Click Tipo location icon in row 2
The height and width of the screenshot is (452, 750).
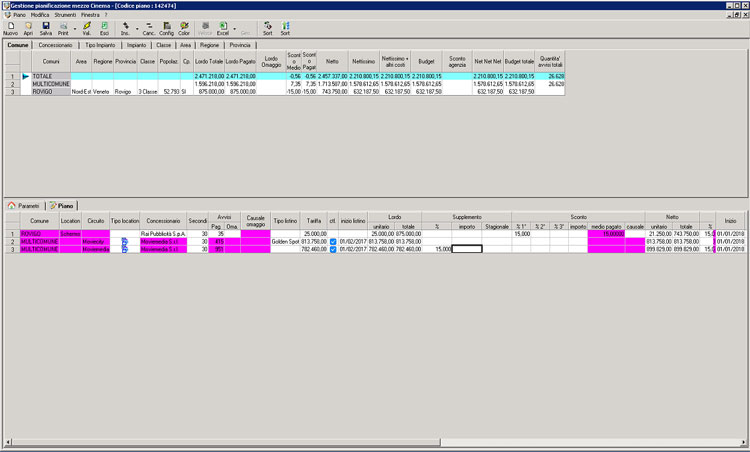pyautogui.click(x=125, y=242)
